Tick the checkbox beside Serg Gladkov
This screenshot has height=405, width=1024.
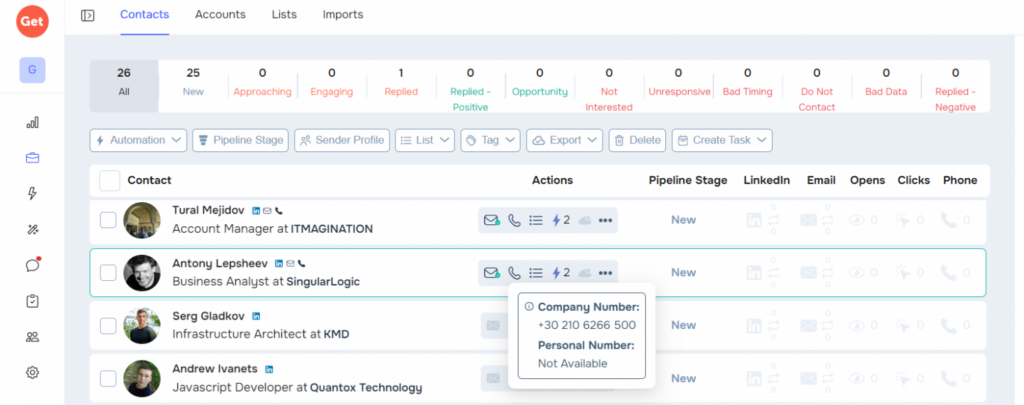[108, 325]
